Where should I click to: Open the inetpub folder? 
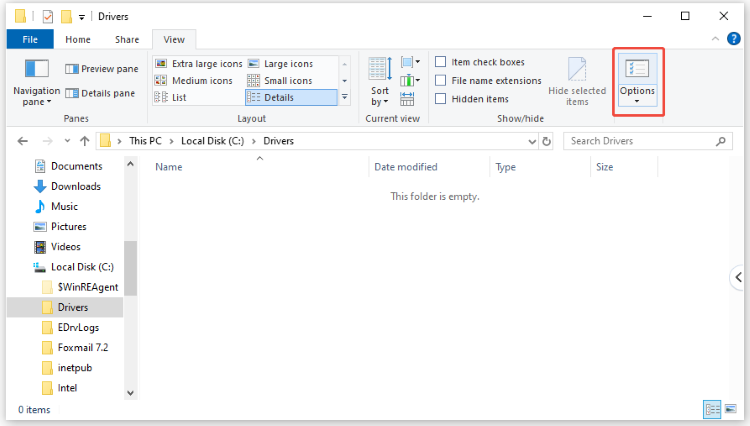67,368
